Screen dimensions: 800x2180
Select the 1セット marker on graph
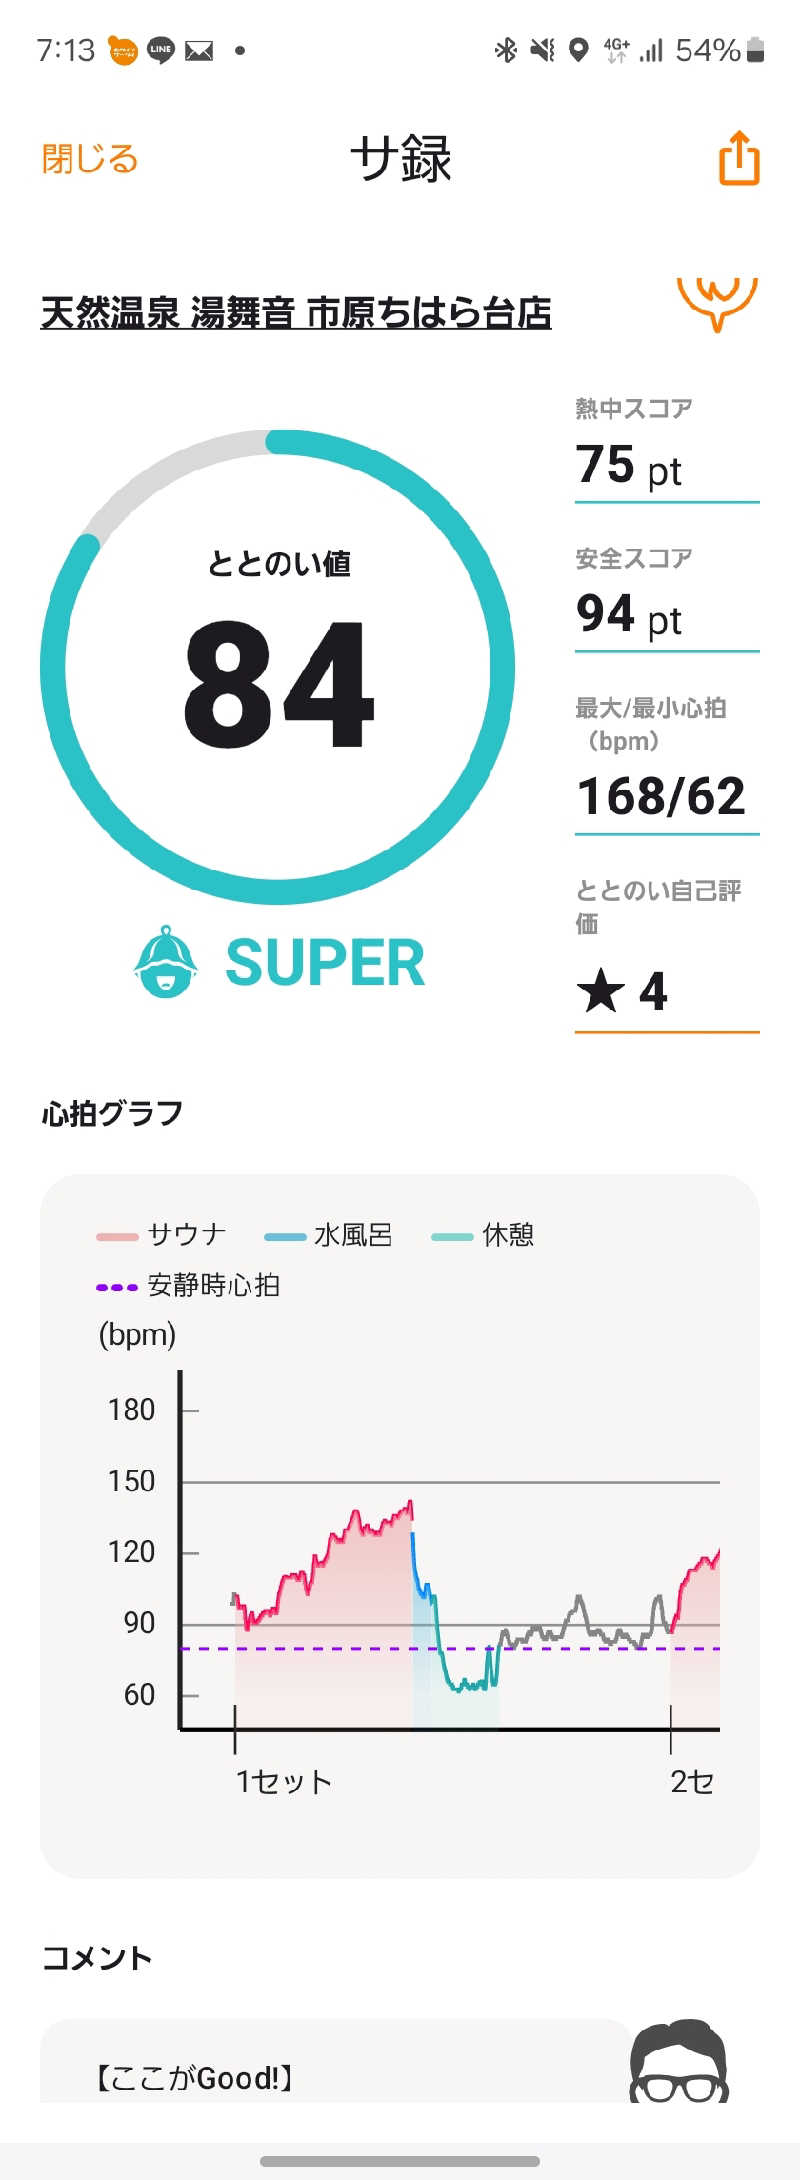coord(283,1781)
